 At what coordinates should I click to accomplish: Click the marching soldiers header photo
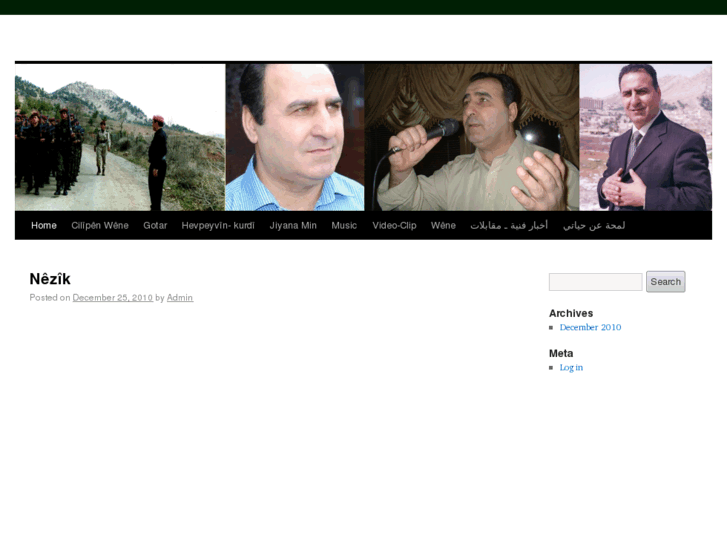click(120, 137)
